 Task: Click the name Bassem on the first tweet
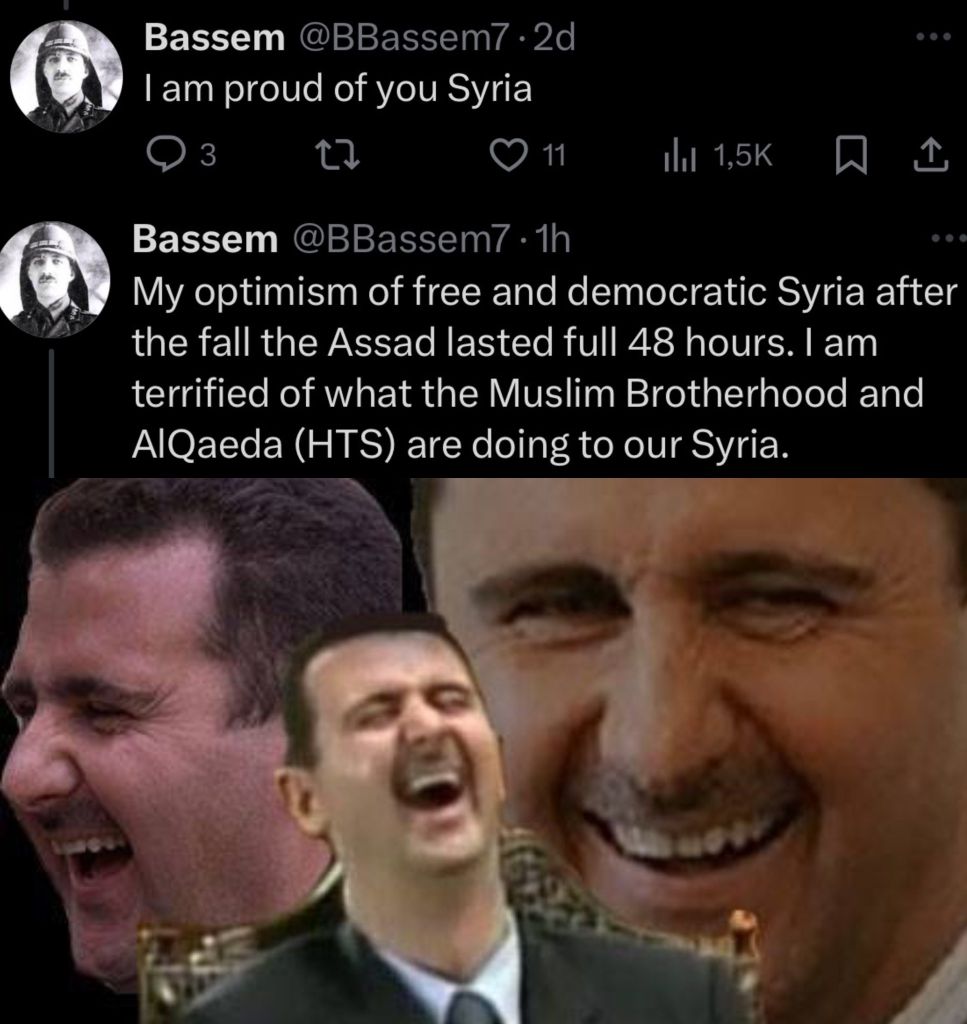(x=215, y=38)
